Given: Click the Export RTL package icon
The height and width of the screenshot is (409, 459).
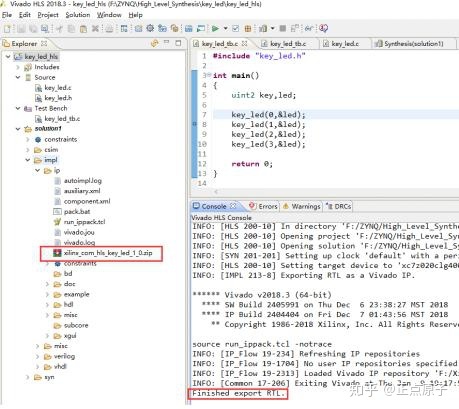Looking at the screenshot, I should (x=248, y=29).
